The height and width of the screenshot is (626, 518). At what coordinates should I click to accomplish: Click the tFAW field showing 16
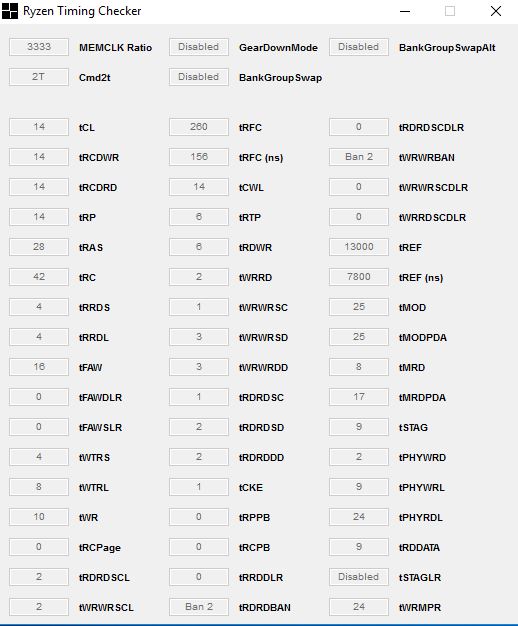point(39,367)
